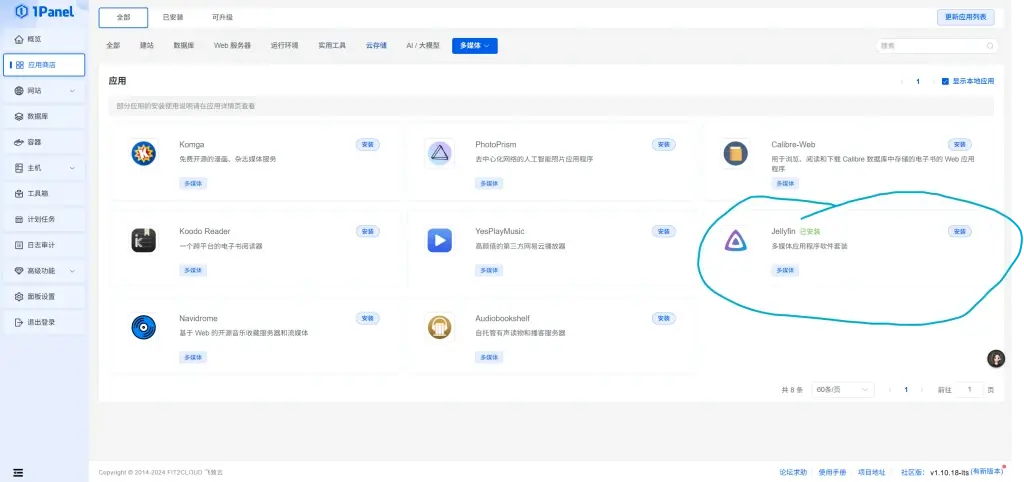
Task: Uncheck the 显示本地应用 checkbox
Action: [945, 81]
